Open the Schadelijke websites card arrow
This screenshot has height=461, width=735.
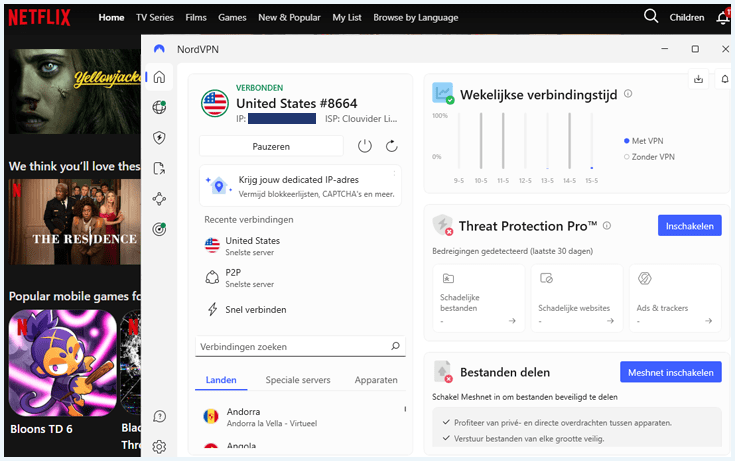[610, 321]
